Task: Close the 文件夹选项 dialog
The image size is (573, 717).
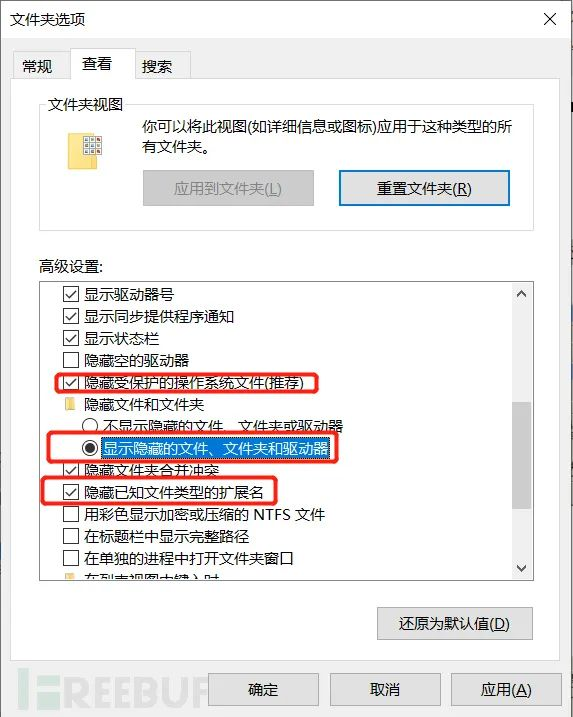Action: click(550, 19)
